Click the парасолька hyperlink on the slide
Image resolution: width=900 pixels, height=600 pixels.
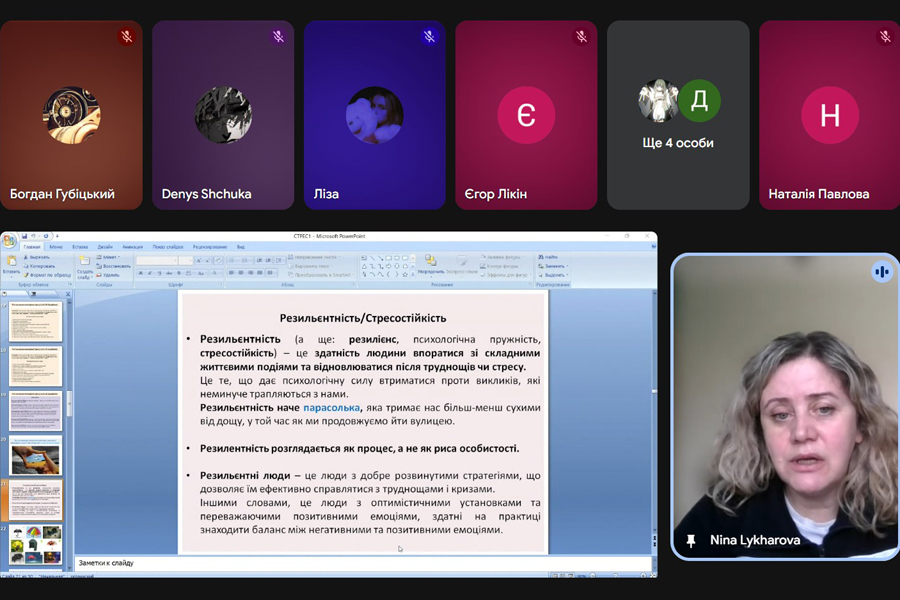pos(332,408)
